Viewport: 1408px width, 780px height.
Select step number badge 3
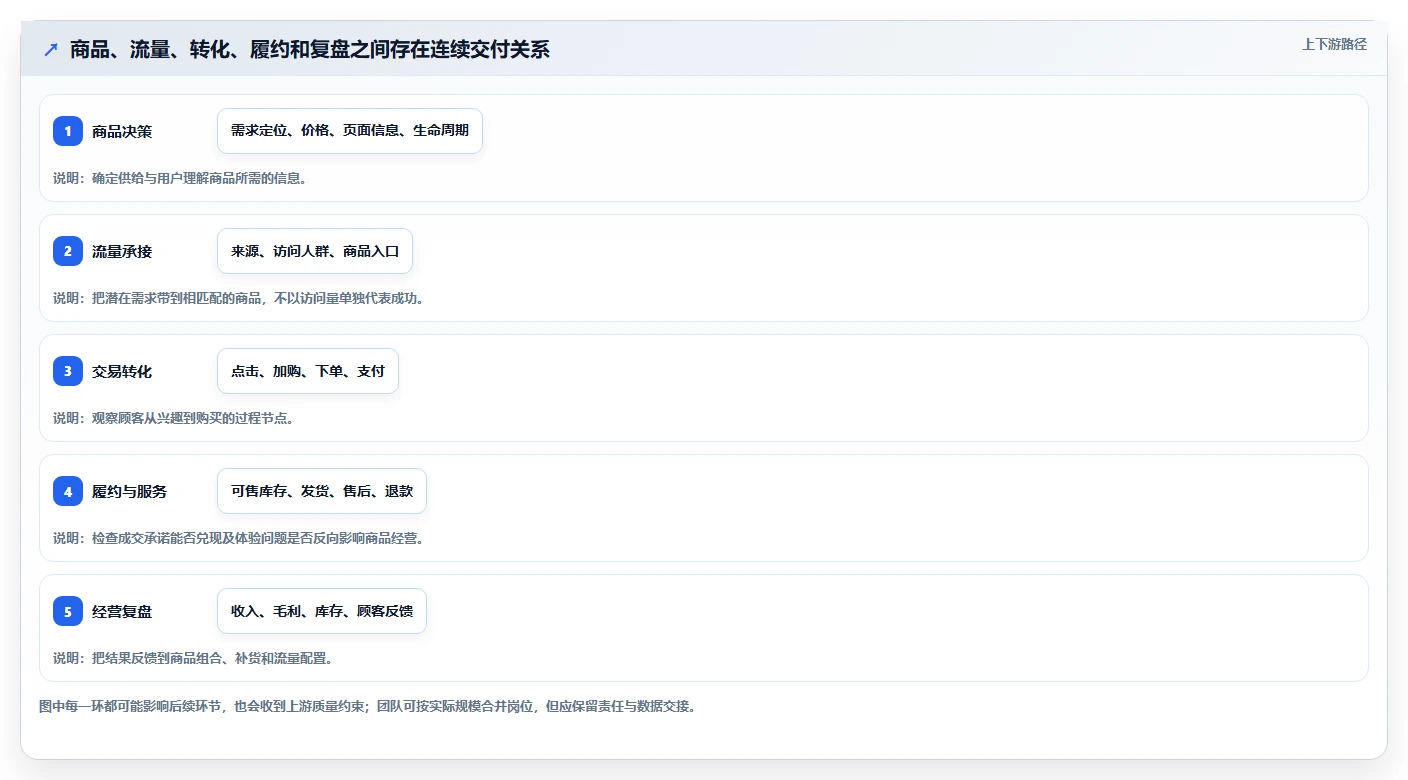click(x=68, y=371)
